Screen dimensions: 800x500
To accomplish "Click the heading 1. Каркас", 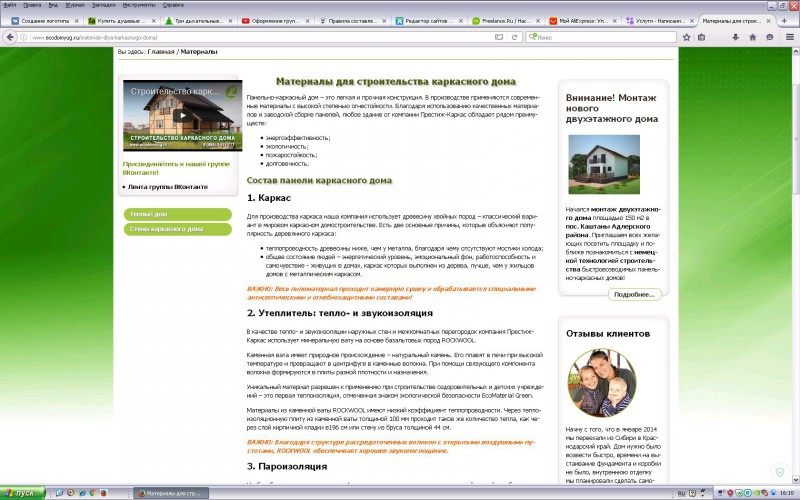I will tap(269, 198).
